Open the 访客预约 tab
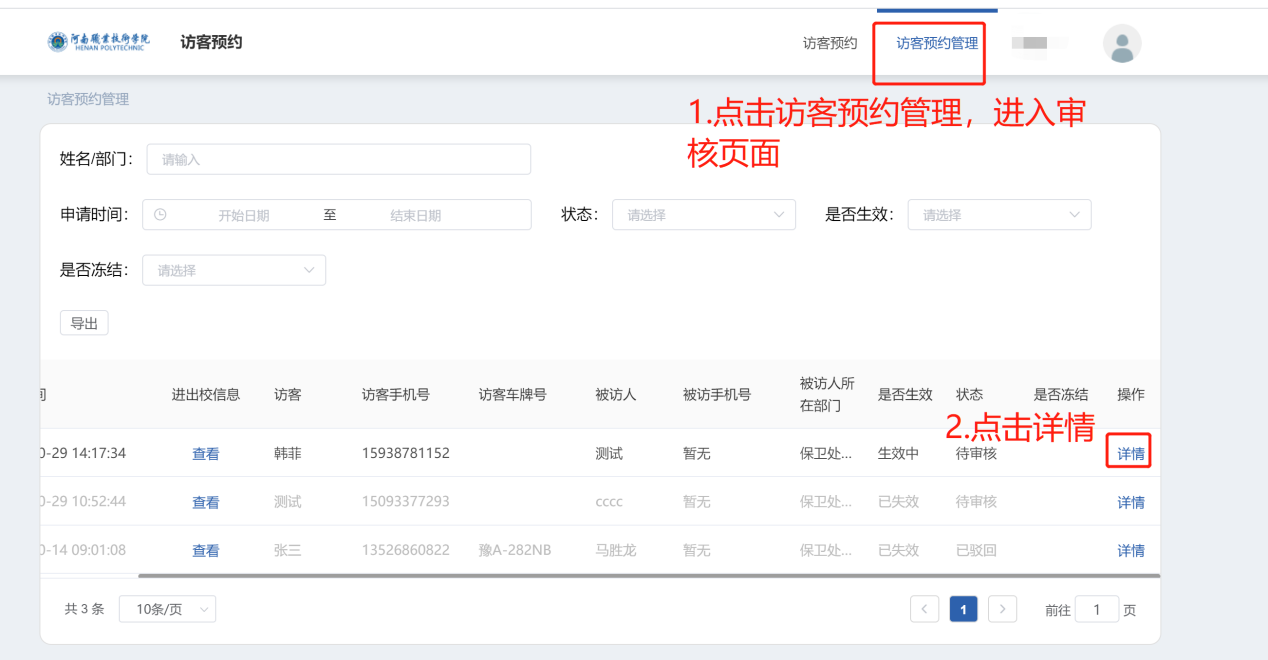Screen dimensions: 1268x660 pos(830,44)
